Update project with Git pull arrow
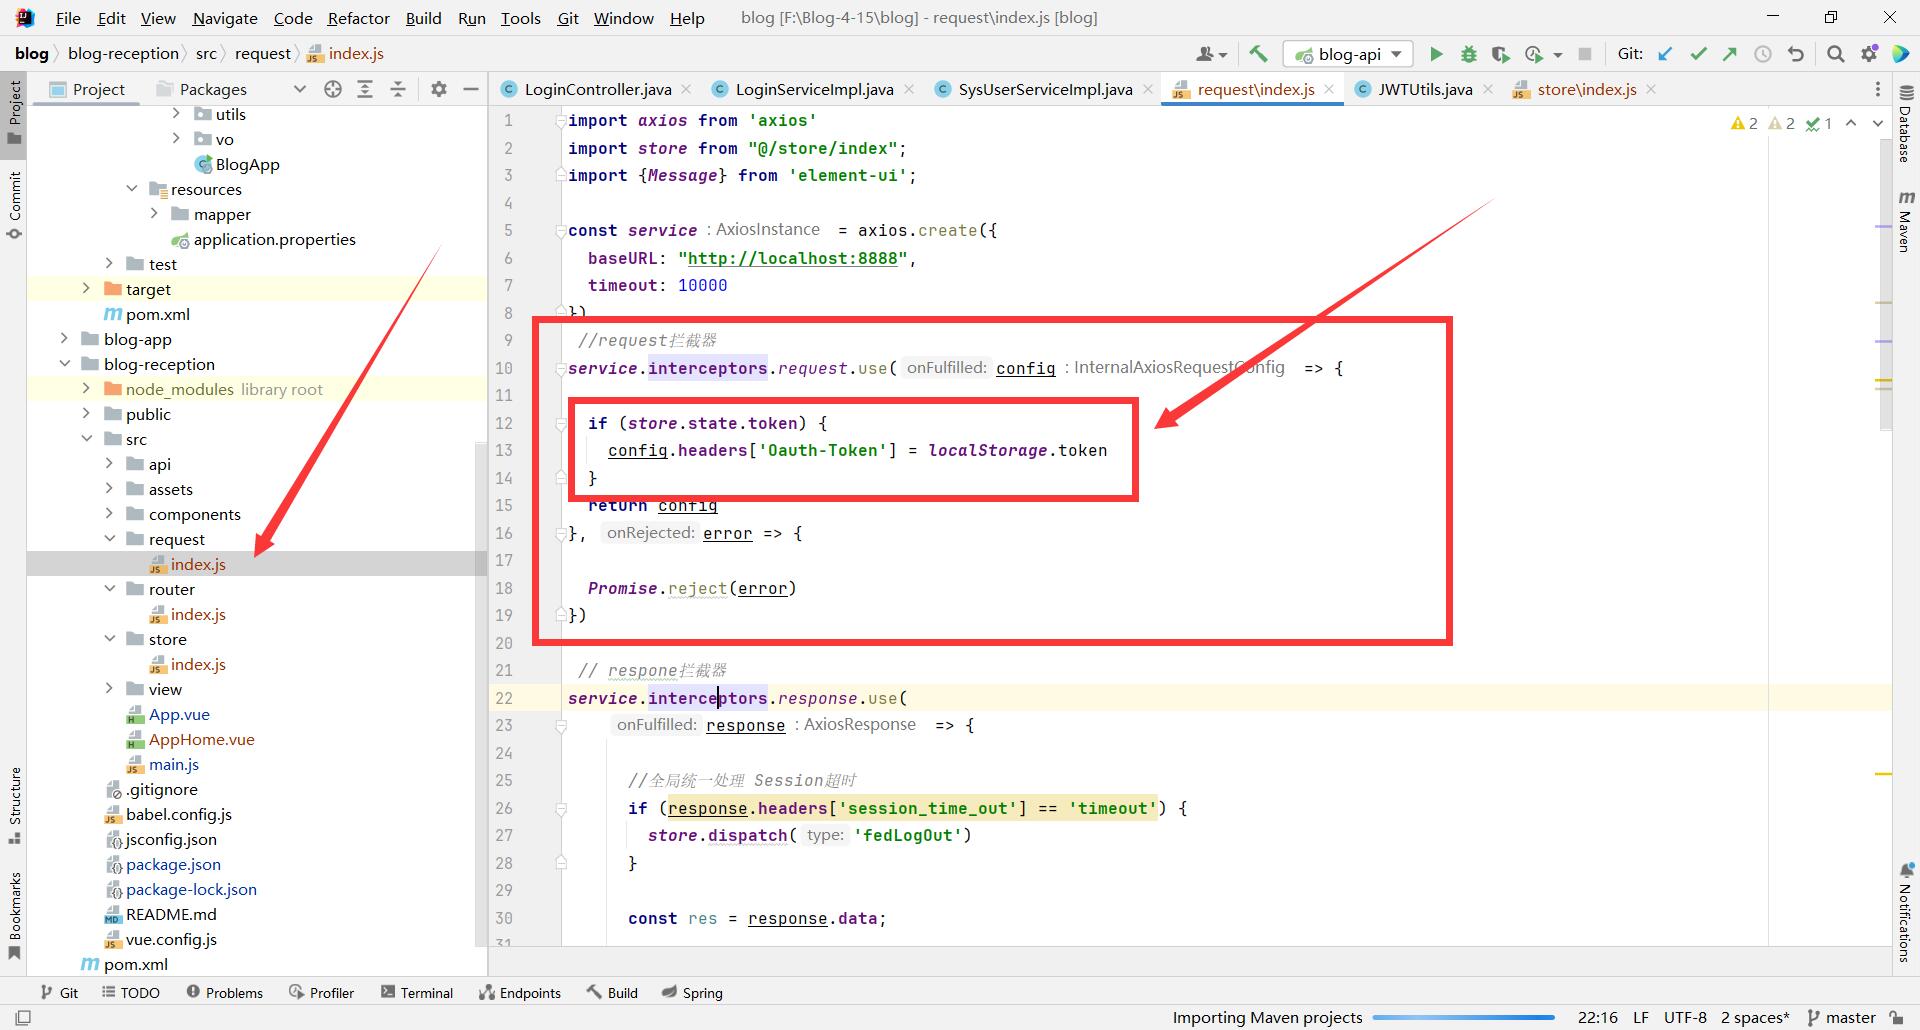 point(1665,54)
